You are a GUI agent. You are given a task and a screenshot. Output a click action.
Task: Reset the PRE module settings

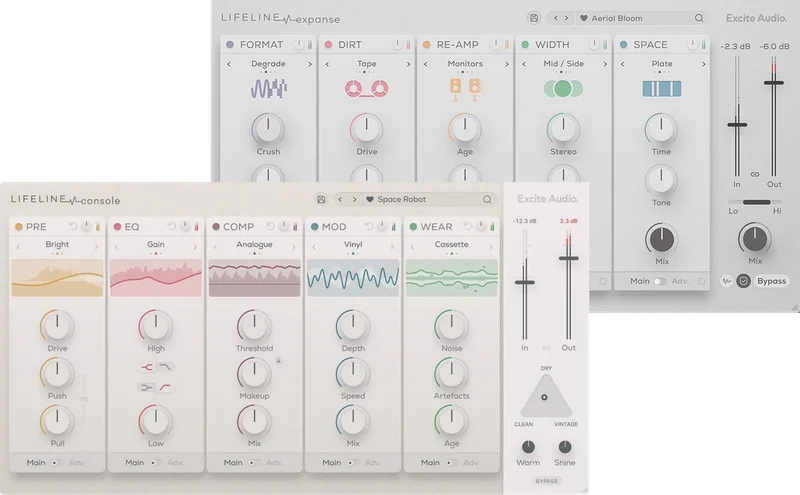click(73, 226)
